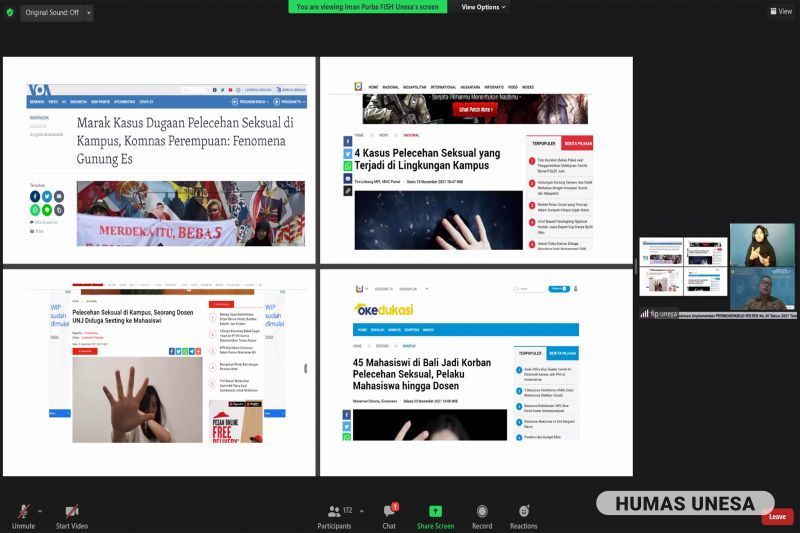The height and width of the screenshot is (533, 800).
Task: Click the screen-sharing notice banner for Iman Purba
Action: 367,7
